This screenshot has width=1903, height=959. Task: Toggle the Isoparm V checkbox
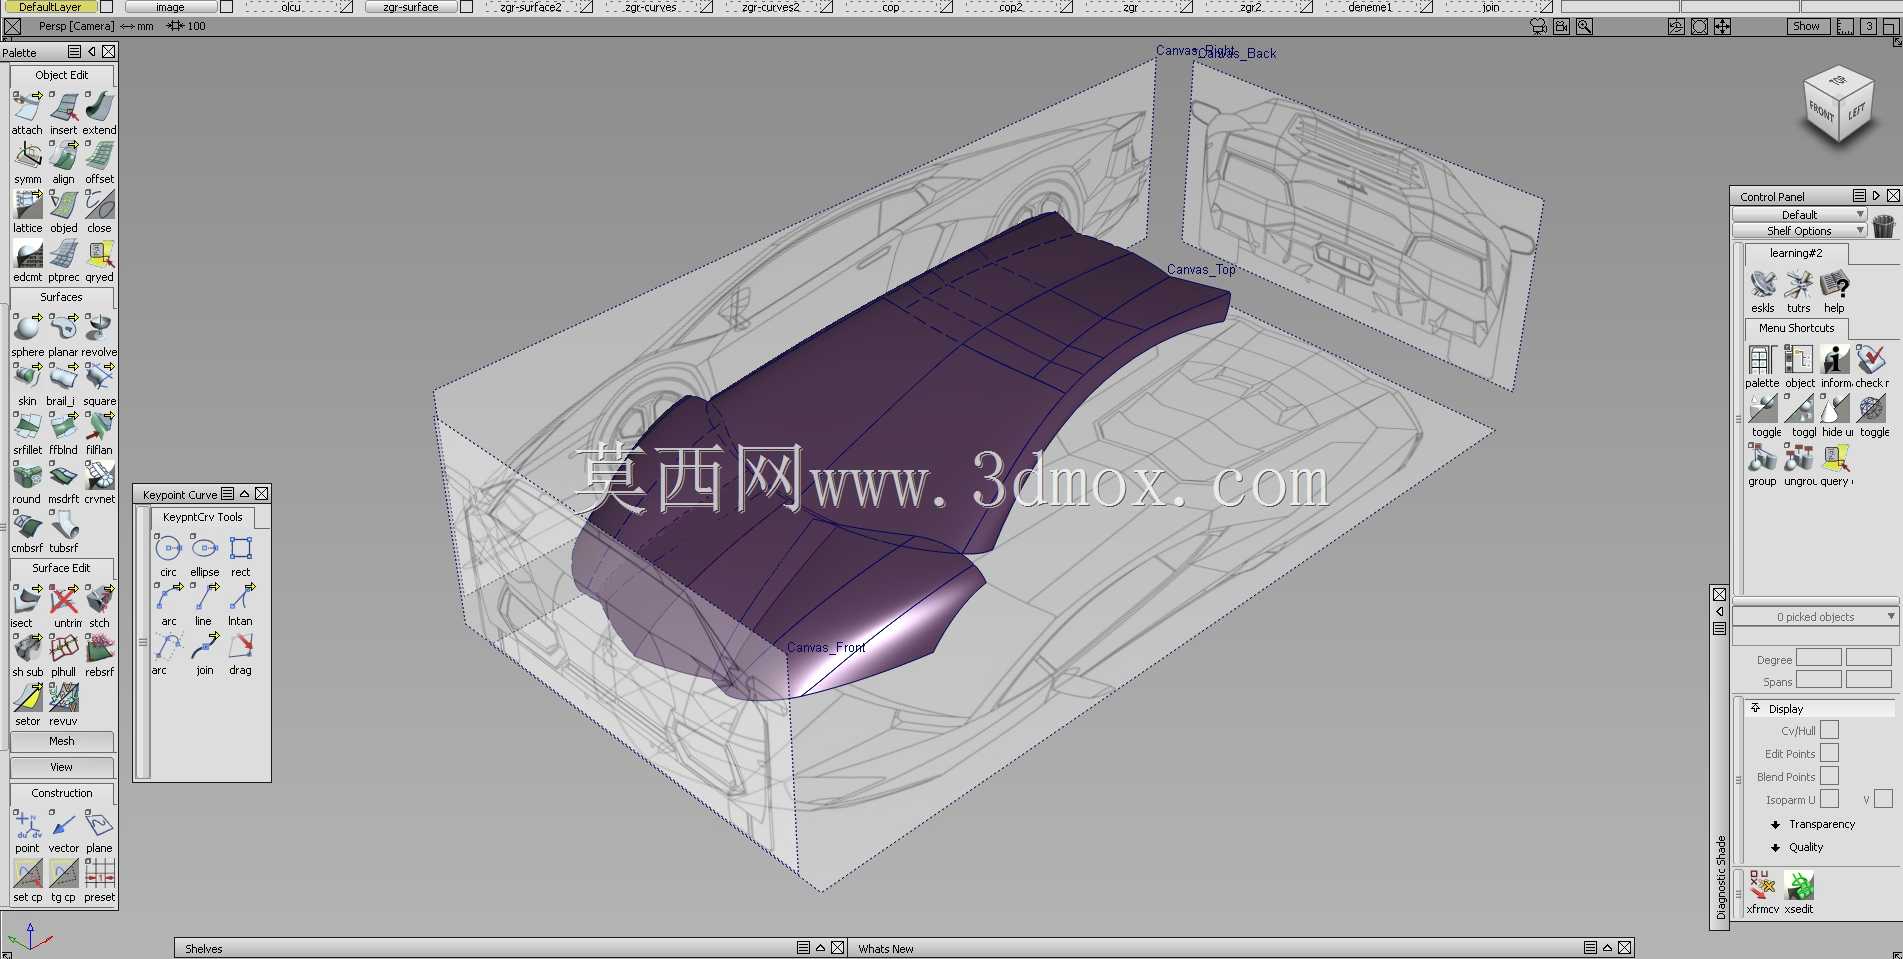pyautogui.click(x=1883, y=799)
